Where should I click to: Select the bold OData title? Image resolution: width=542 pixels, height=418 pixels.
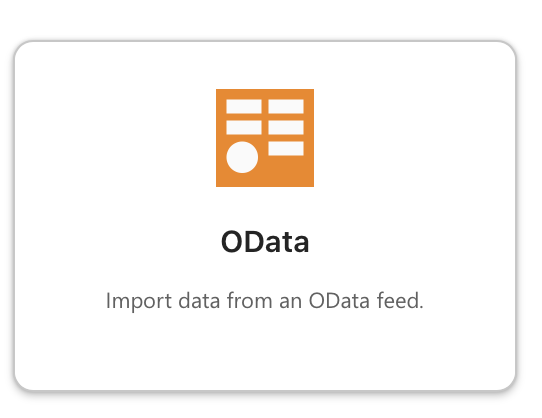[x=265, y=242]
